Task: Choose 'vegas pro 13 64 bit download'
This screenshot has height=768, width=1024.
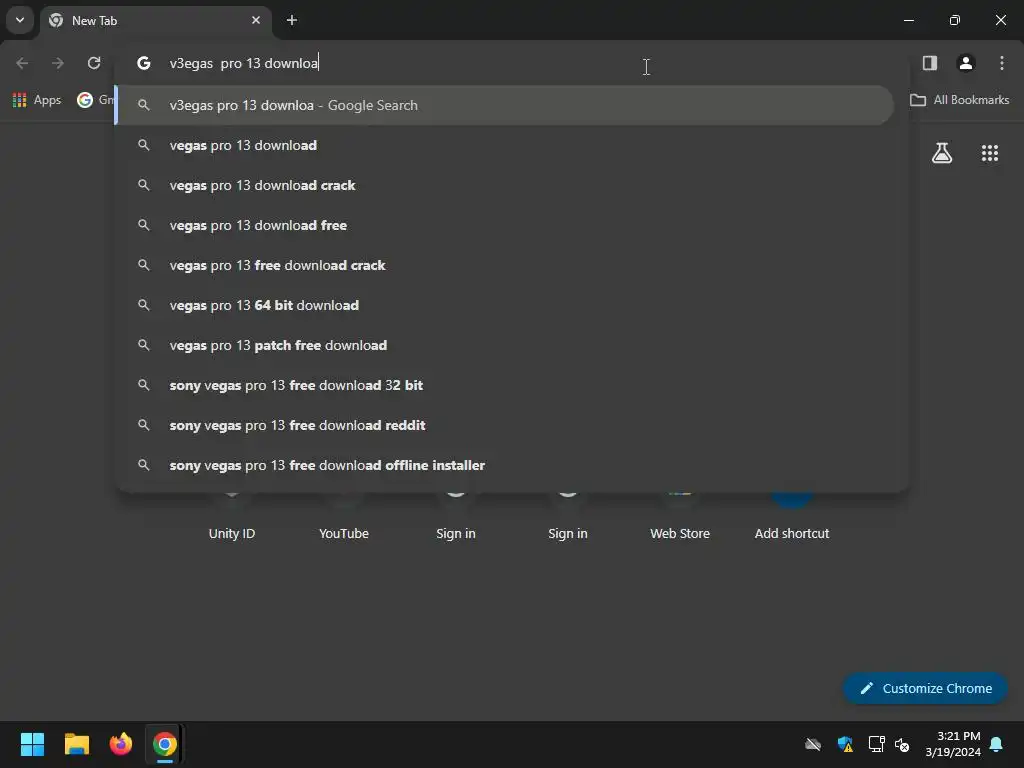Action: (504, 305)
